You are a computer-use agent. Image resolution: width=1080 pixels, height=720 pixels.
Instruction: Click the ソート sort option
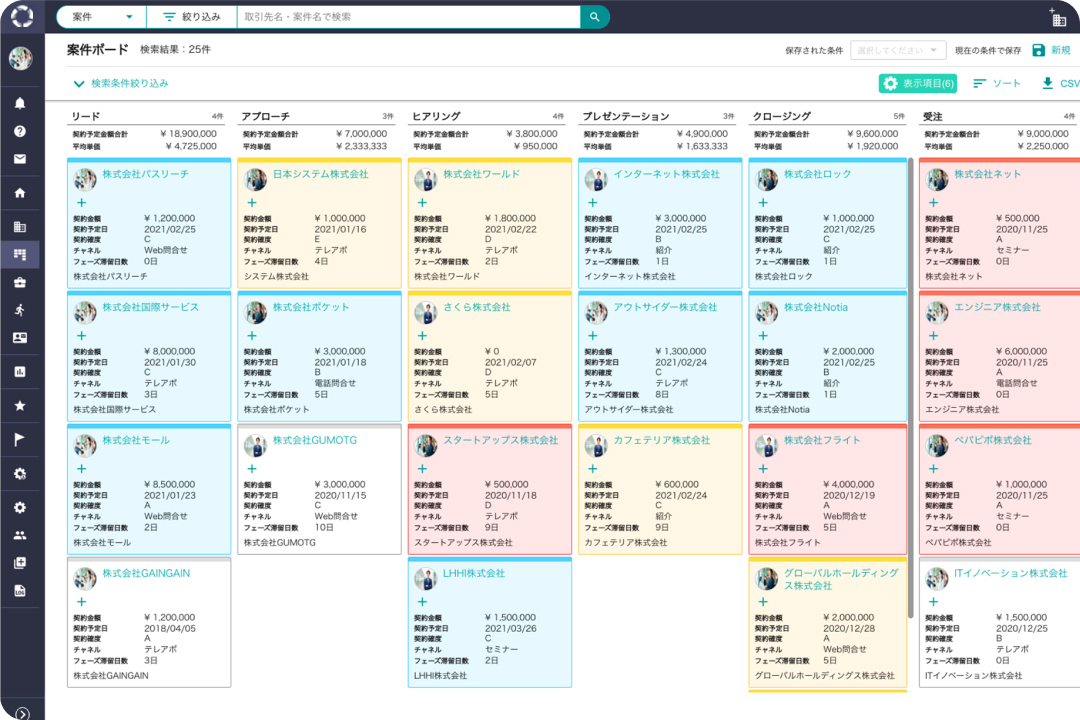pos(997,84)
